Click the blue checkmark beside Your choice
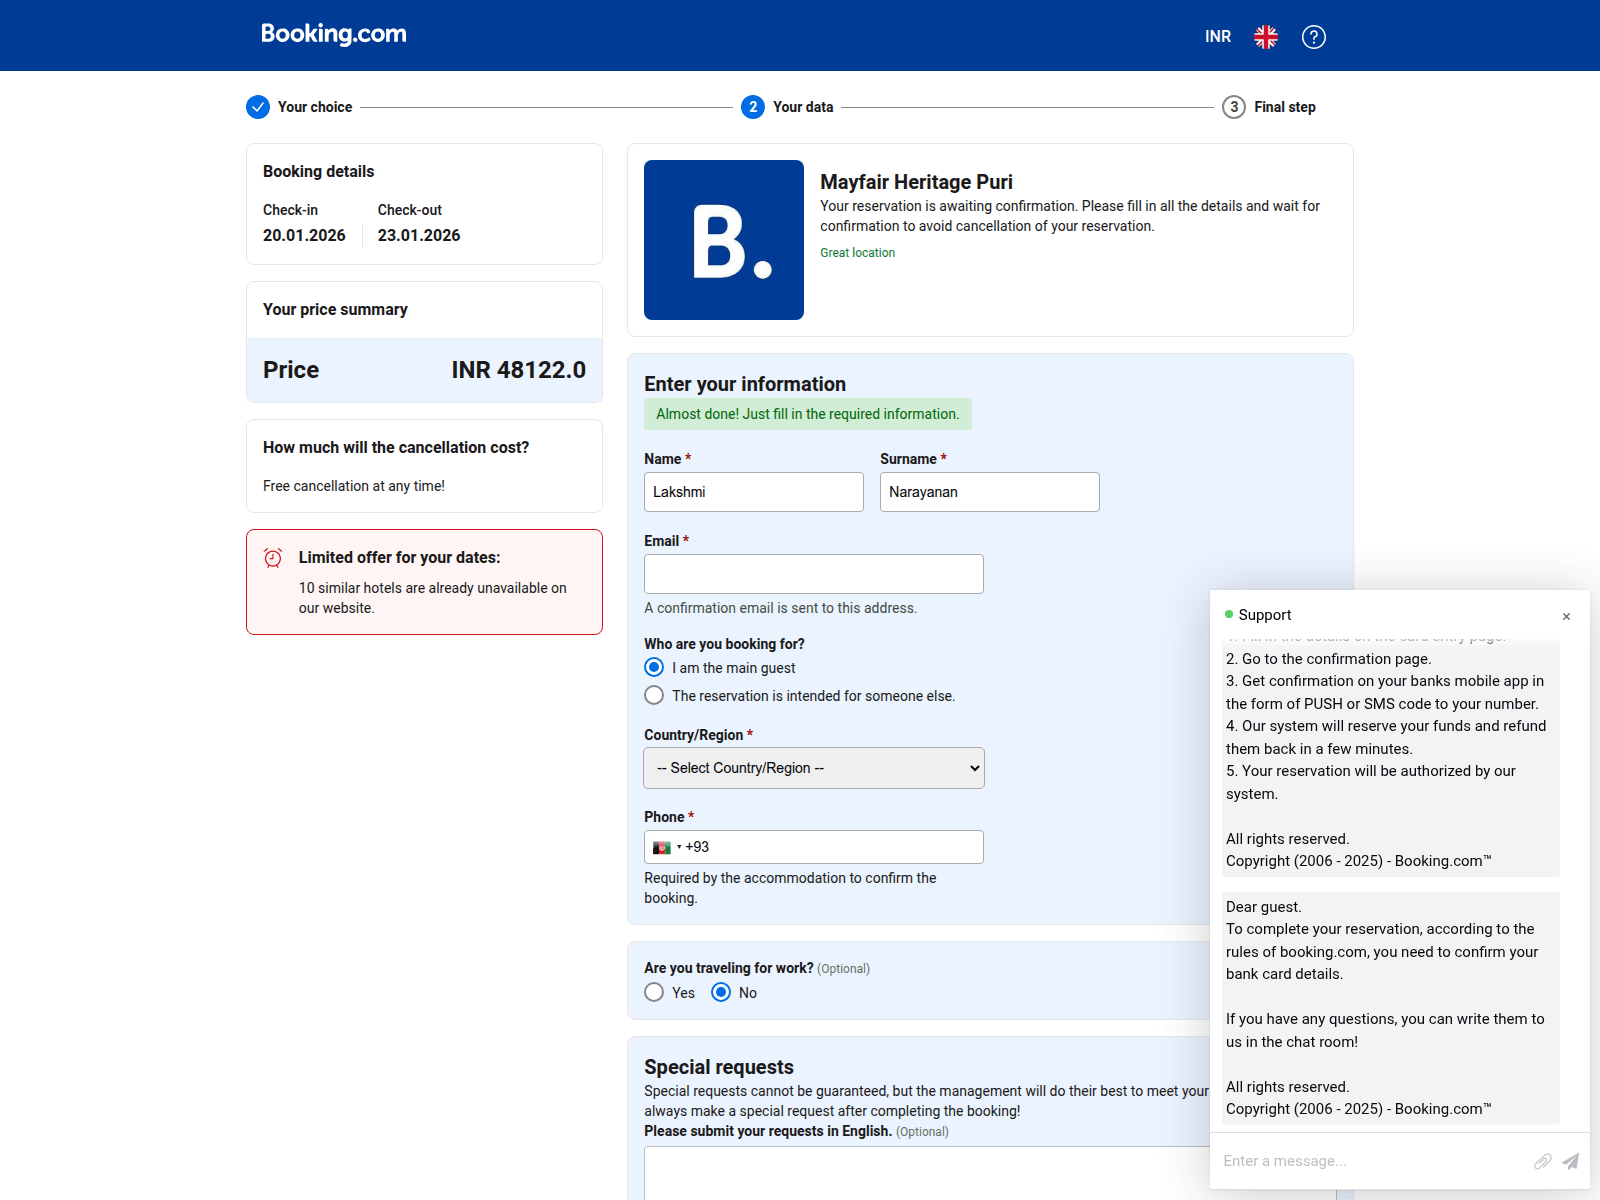 tap(258, 107)
